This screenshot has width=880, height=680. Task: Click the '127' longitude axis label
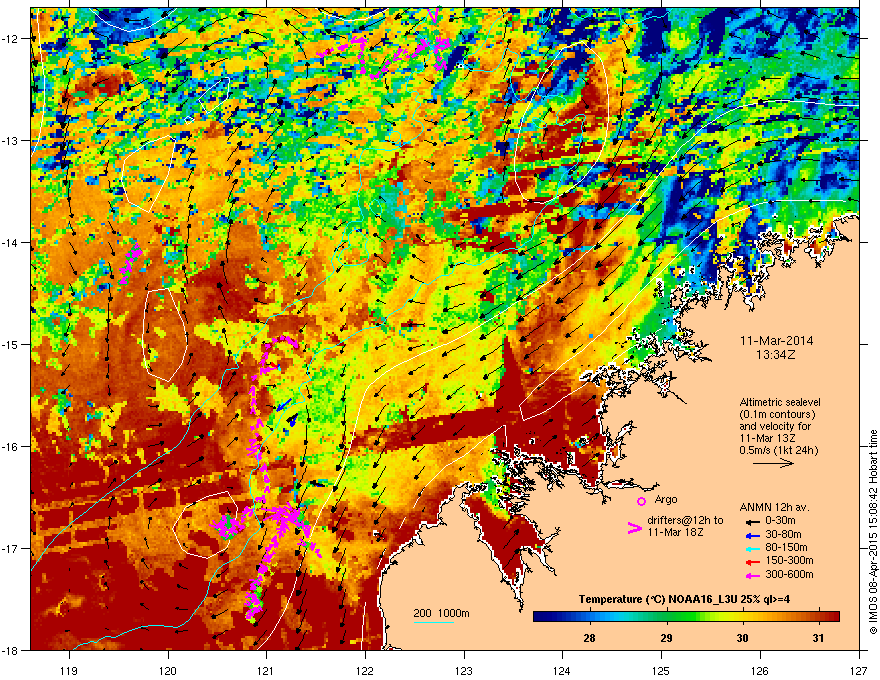click(x=859, y=670)
